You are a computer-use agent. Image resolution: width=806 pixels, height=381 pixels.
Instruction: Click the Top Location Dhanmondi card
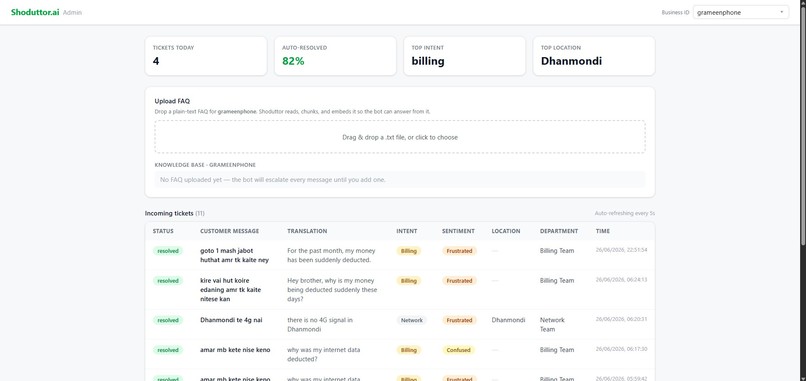point(594,56)
